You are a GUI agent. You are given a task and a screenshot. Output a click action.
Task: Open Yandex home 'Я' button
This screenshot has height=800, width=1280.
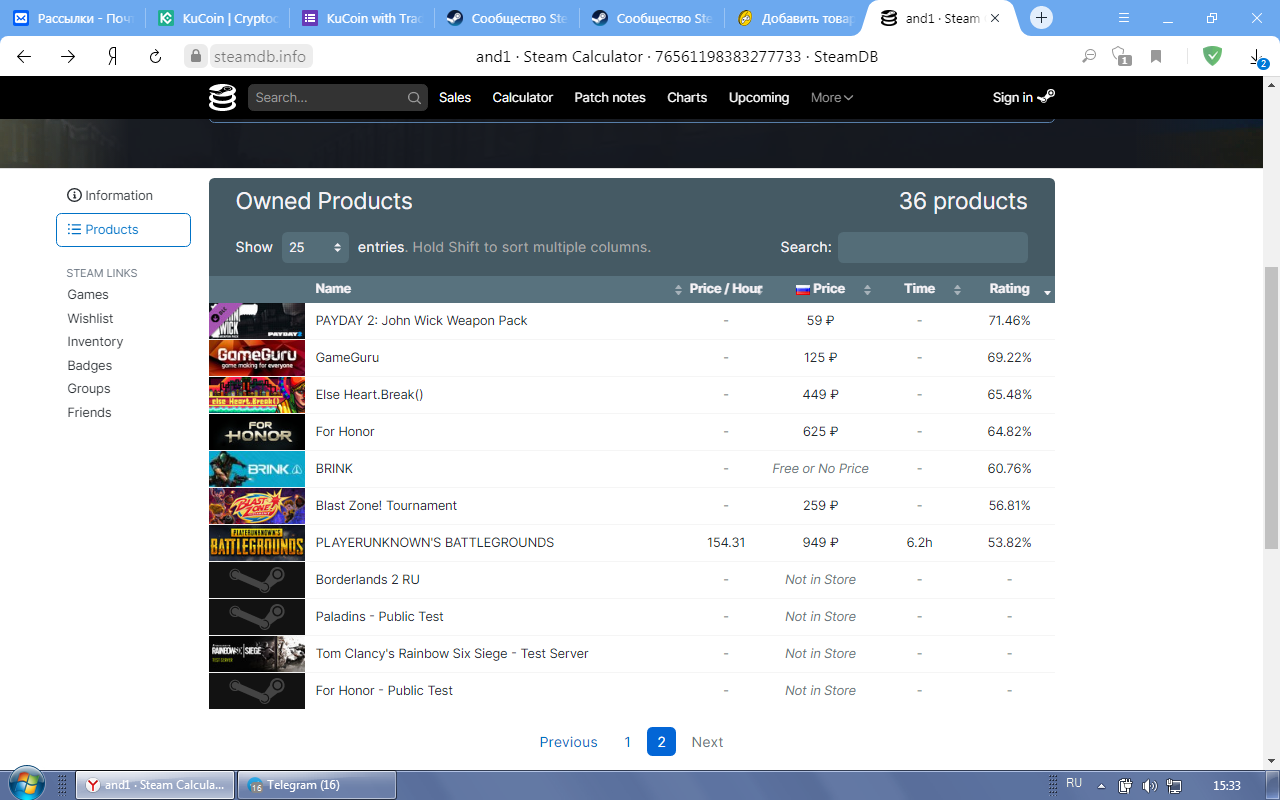pos(113,57)
